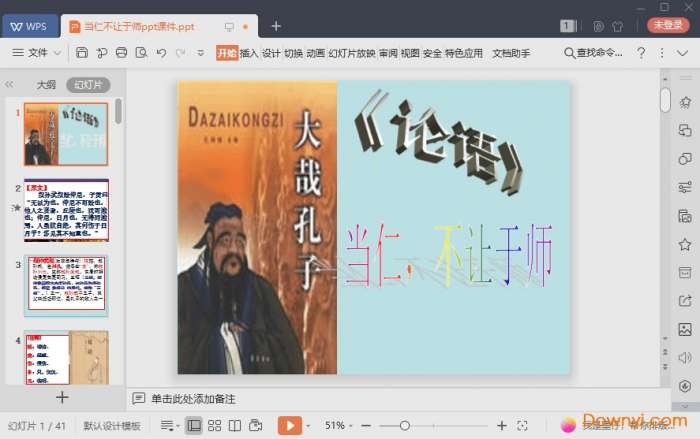This screenshot has height=439, width=700.
Task: Switch to the 插入 ribbon tab
Action: point(249,53)
